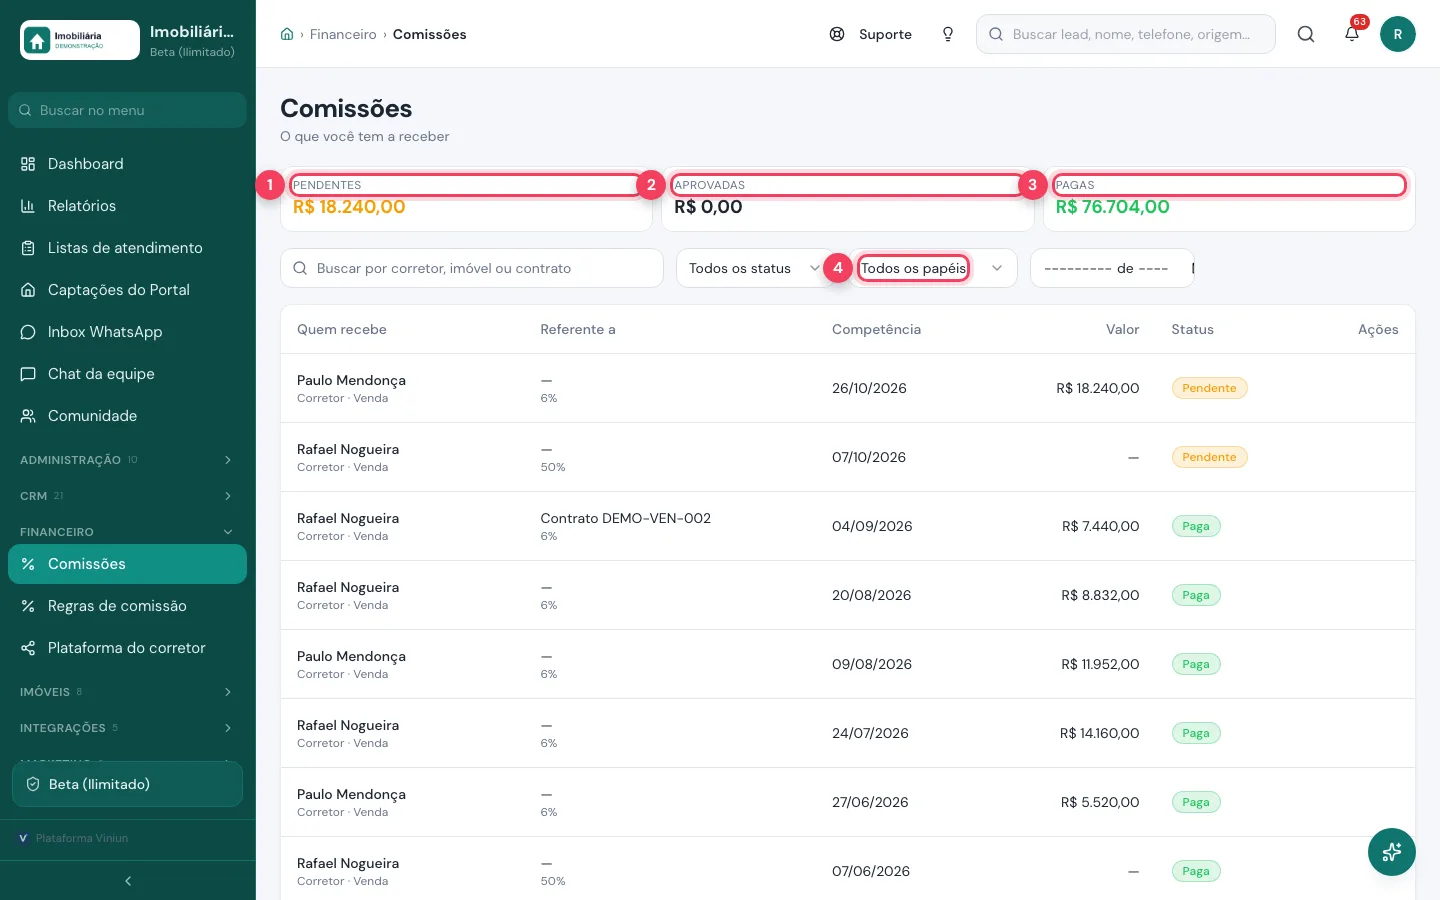The image size is (1440, 900).
Task: Click the Dashboard grid icon
Action: (28, 164)
